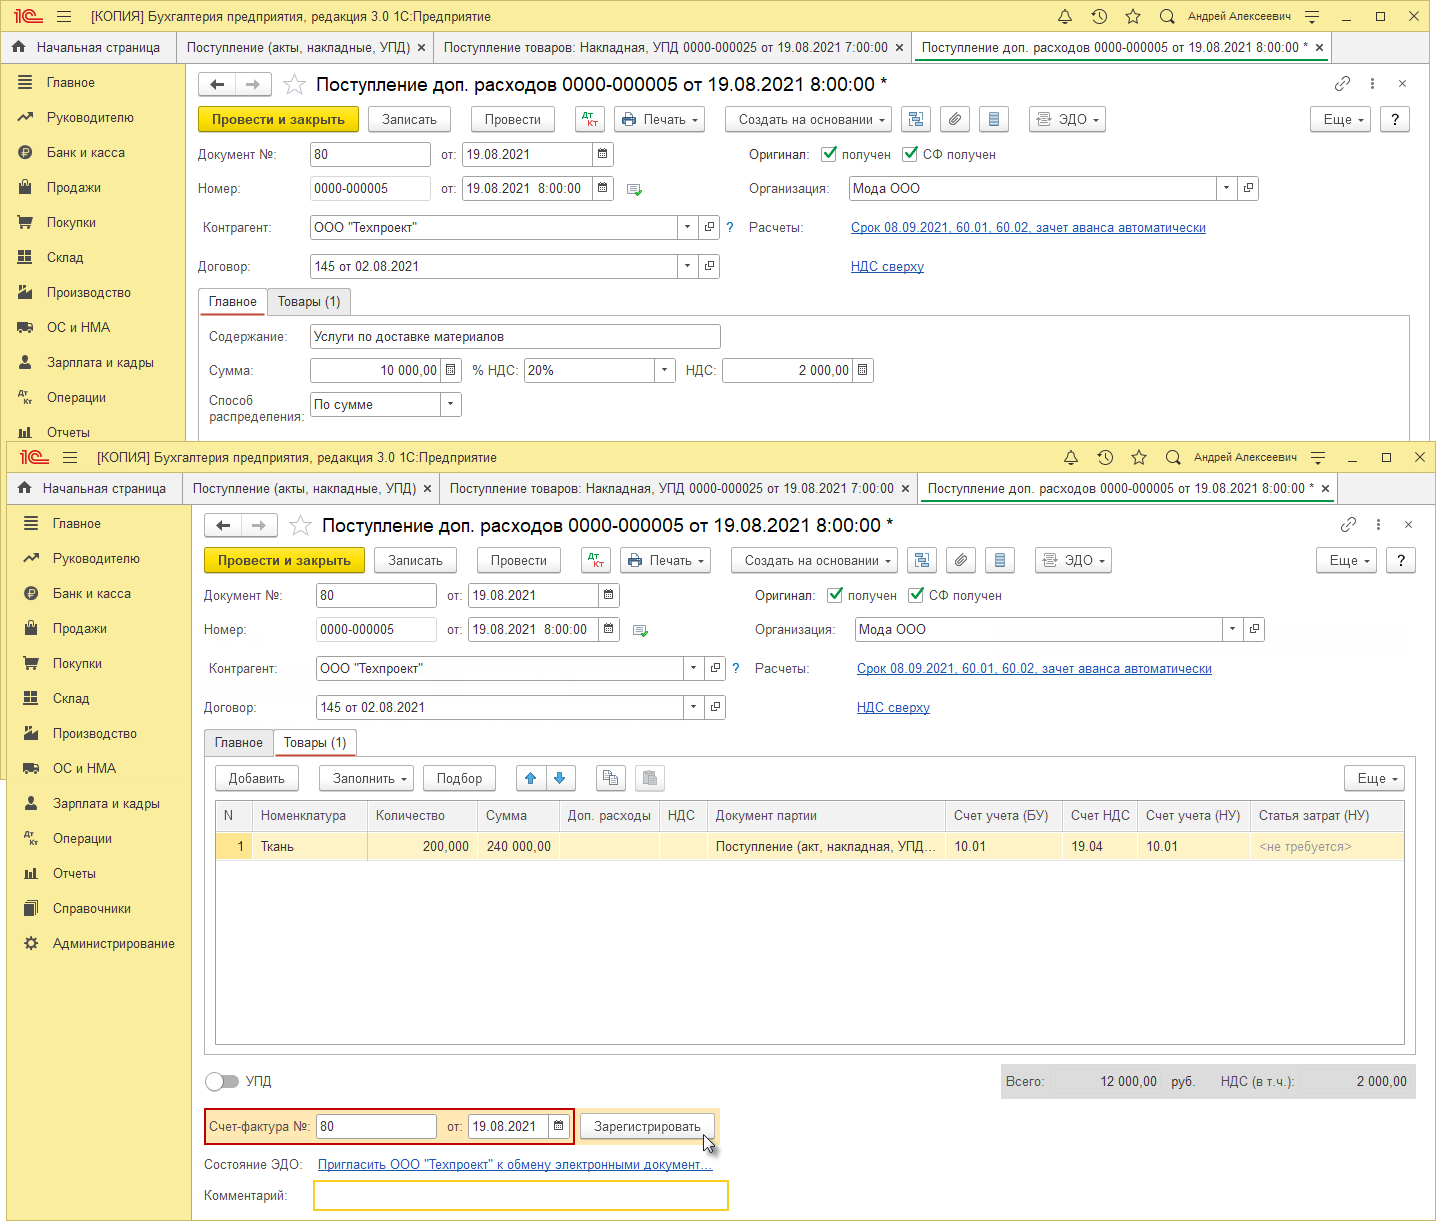
Task: Open Начальная страница tab in lower window
Action: [94, 488]
